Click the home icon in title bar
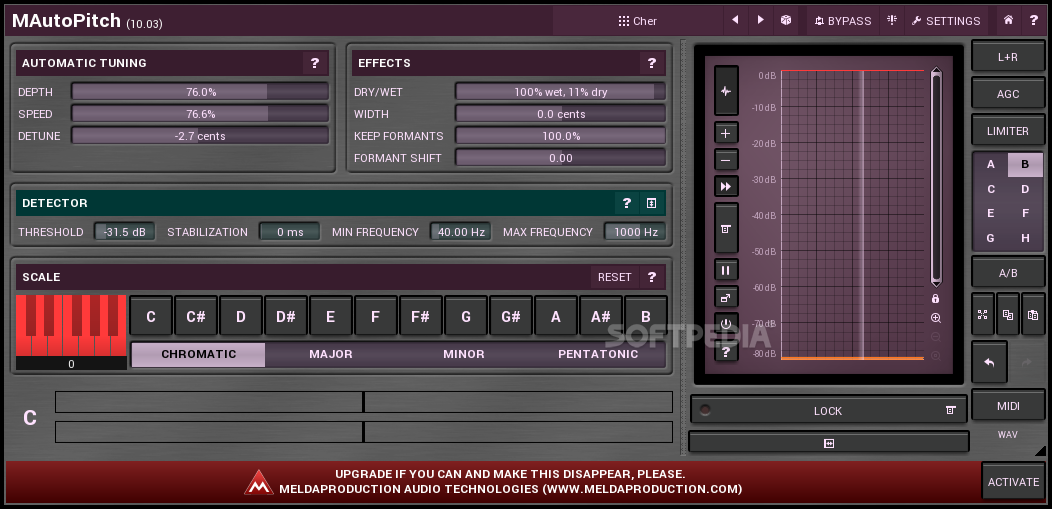This screenshot has width=1052, height=509. (x=1008, y=21)
